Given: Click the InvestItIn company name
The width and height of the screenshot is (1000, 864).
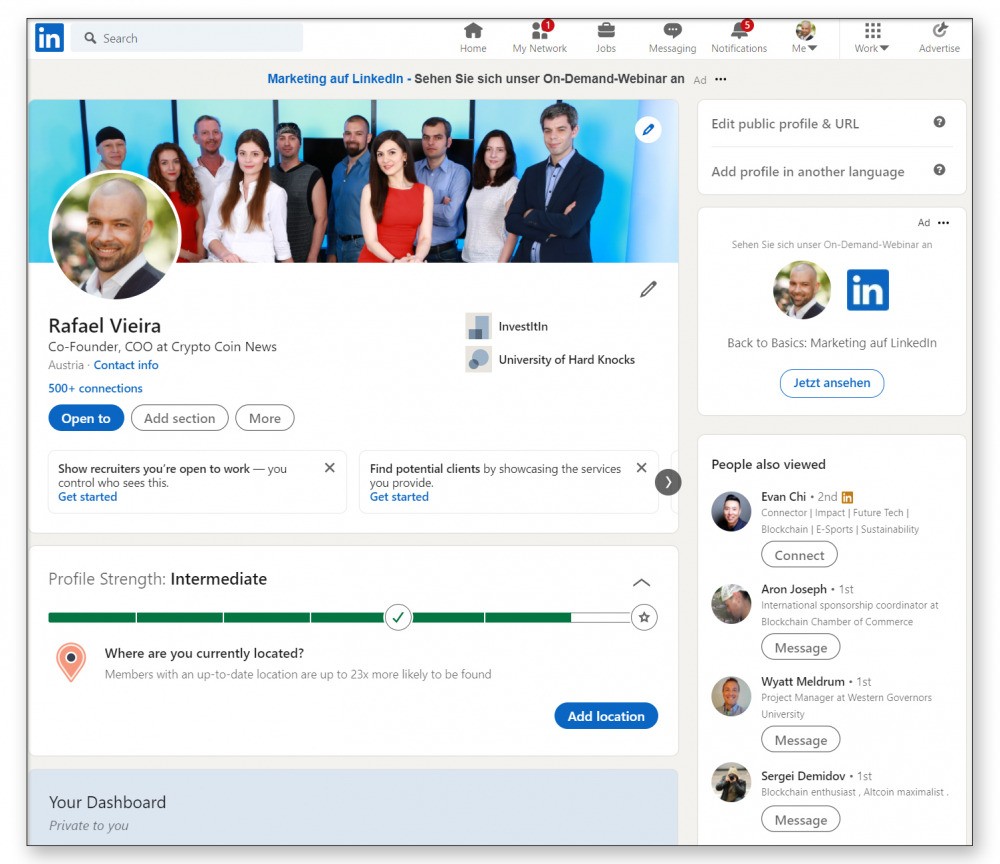Looking at the screenshot, I should (523, 326).
